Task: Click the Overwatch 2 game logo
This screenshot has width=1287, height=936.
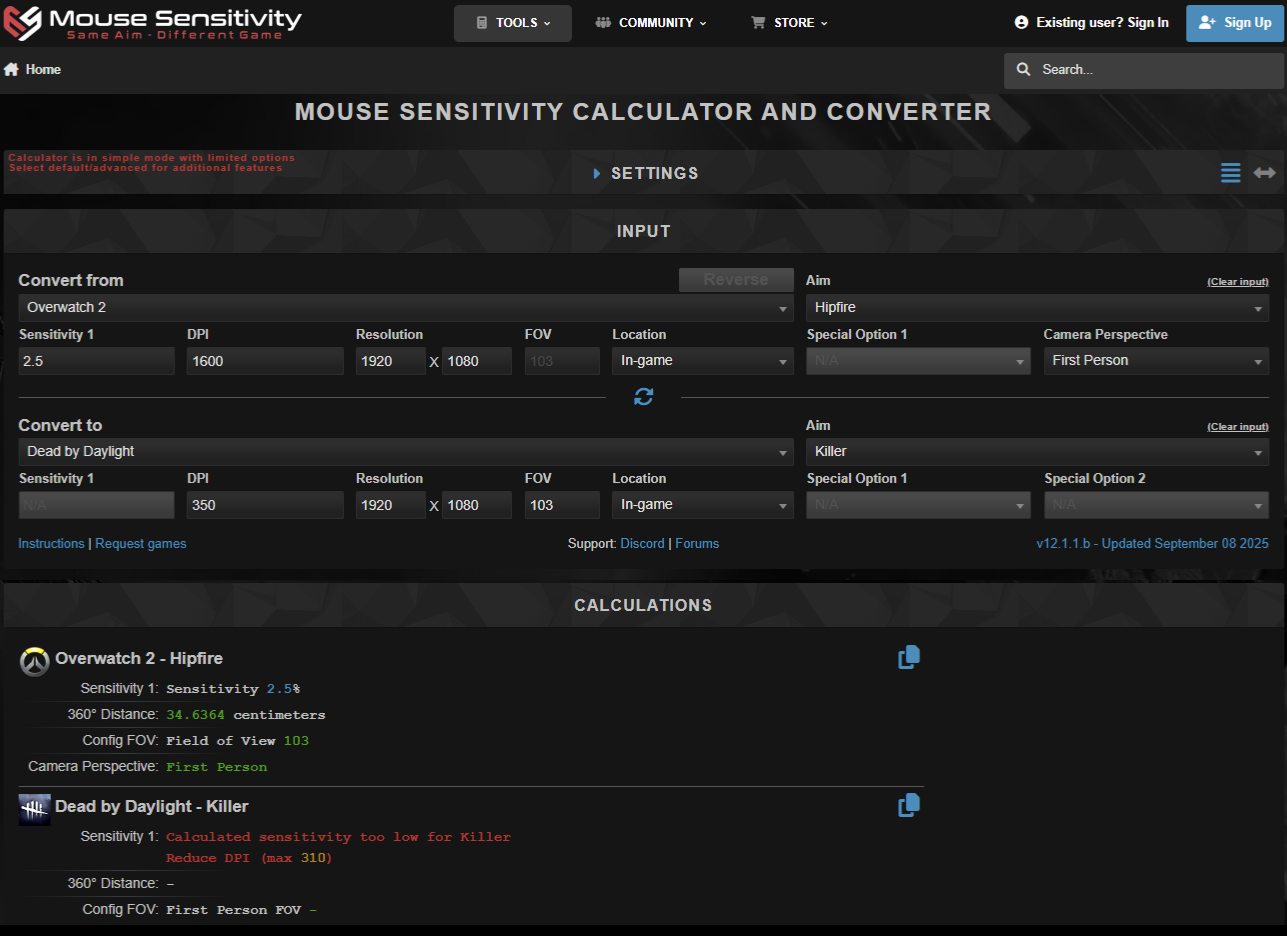Action: pos(35,661)
